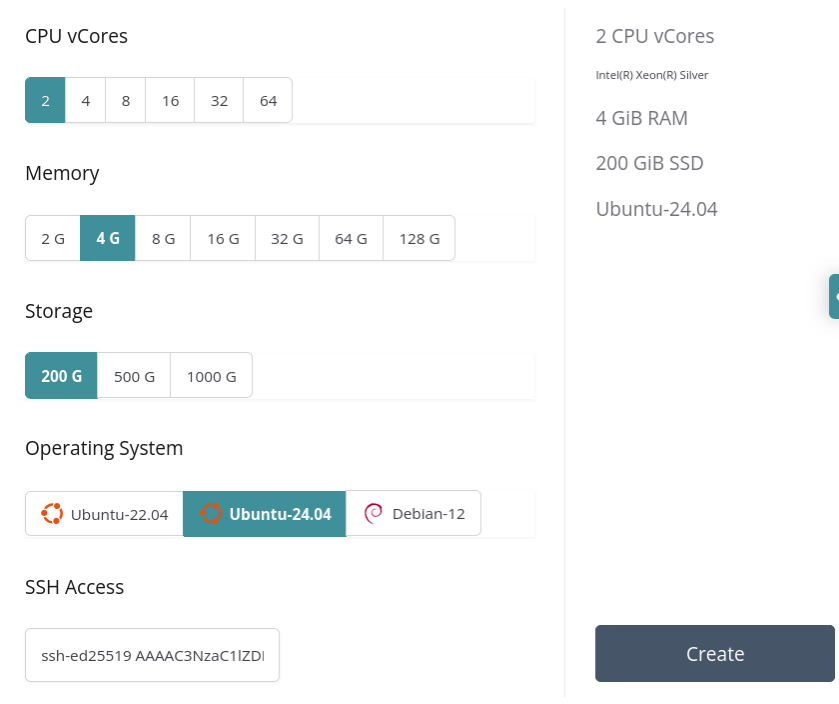Pick 32 CPU vCores

tap(219, 101)
